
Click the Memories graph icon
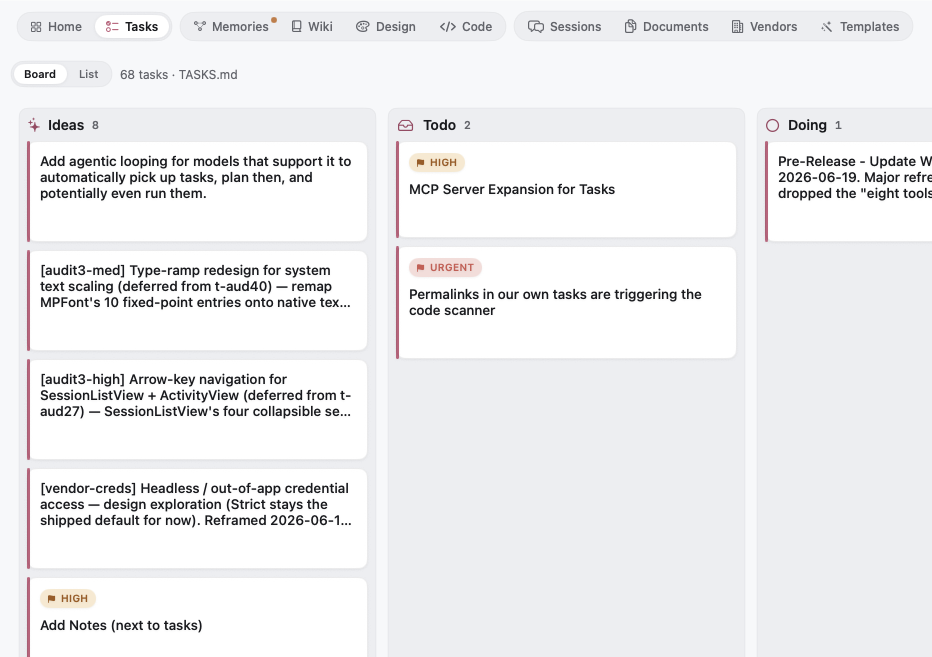pyautogui.click(x=200, y=26)
